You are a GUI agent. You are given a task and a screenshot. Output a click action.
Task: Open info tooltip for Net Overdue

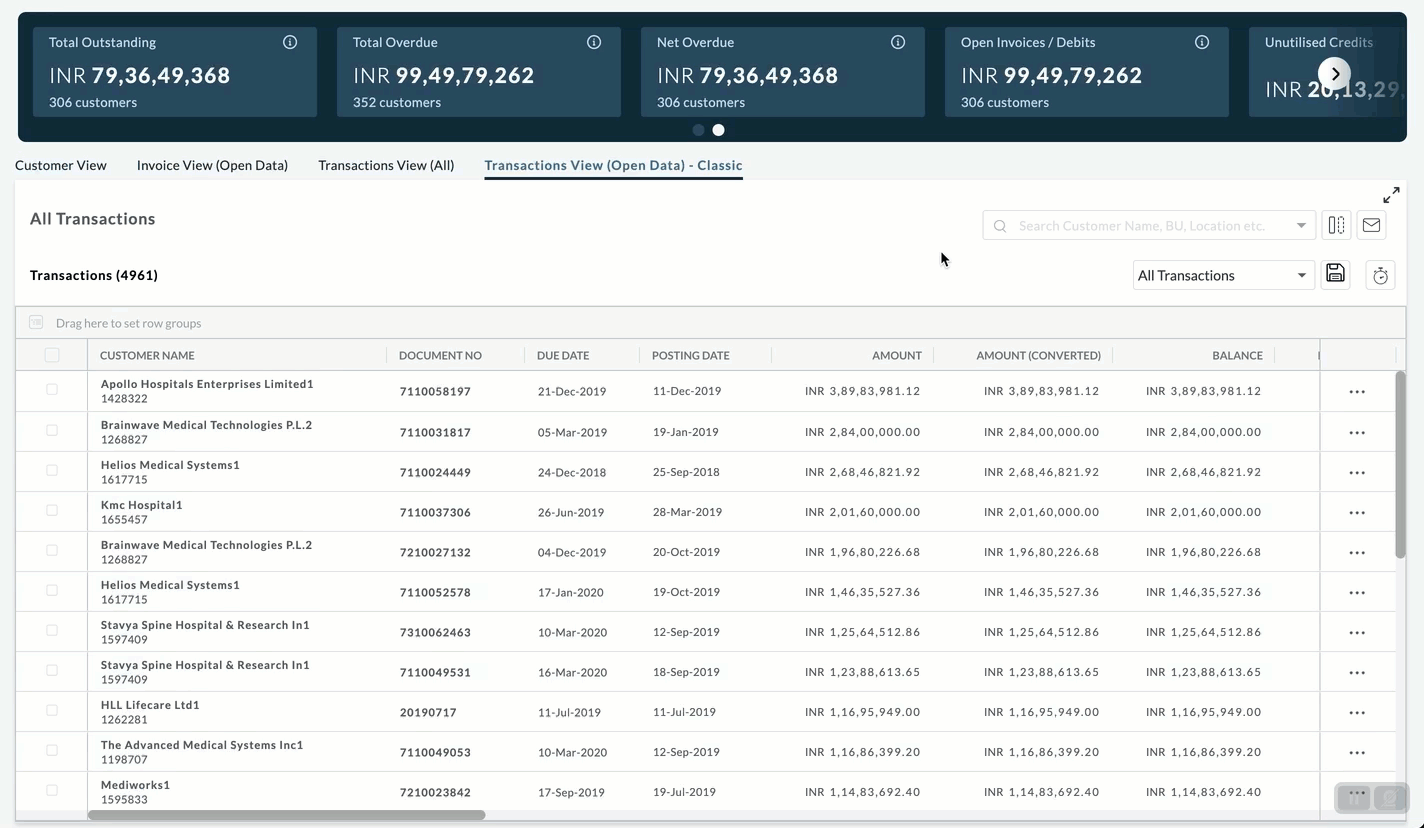click(x=898, y=42)
